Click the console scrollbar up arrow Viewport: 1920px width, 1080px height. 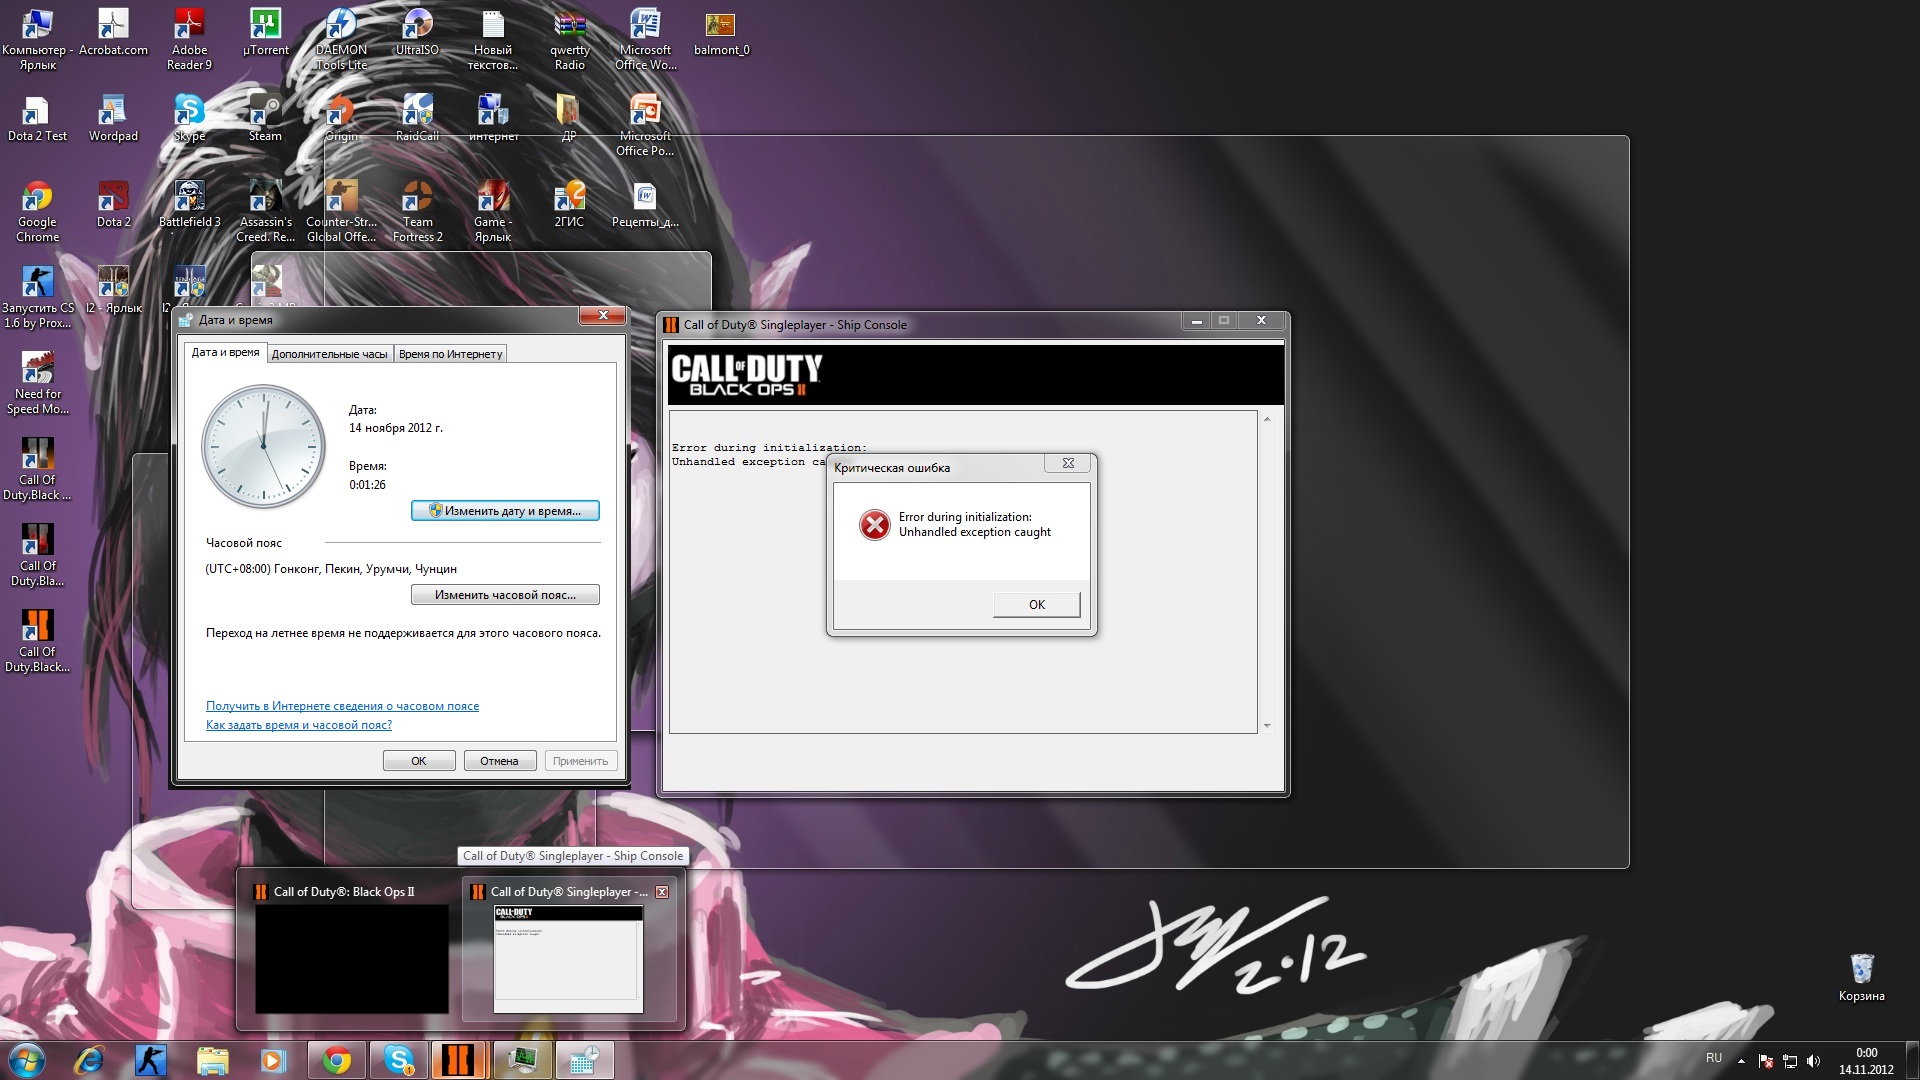click(x=1267, y=420)
